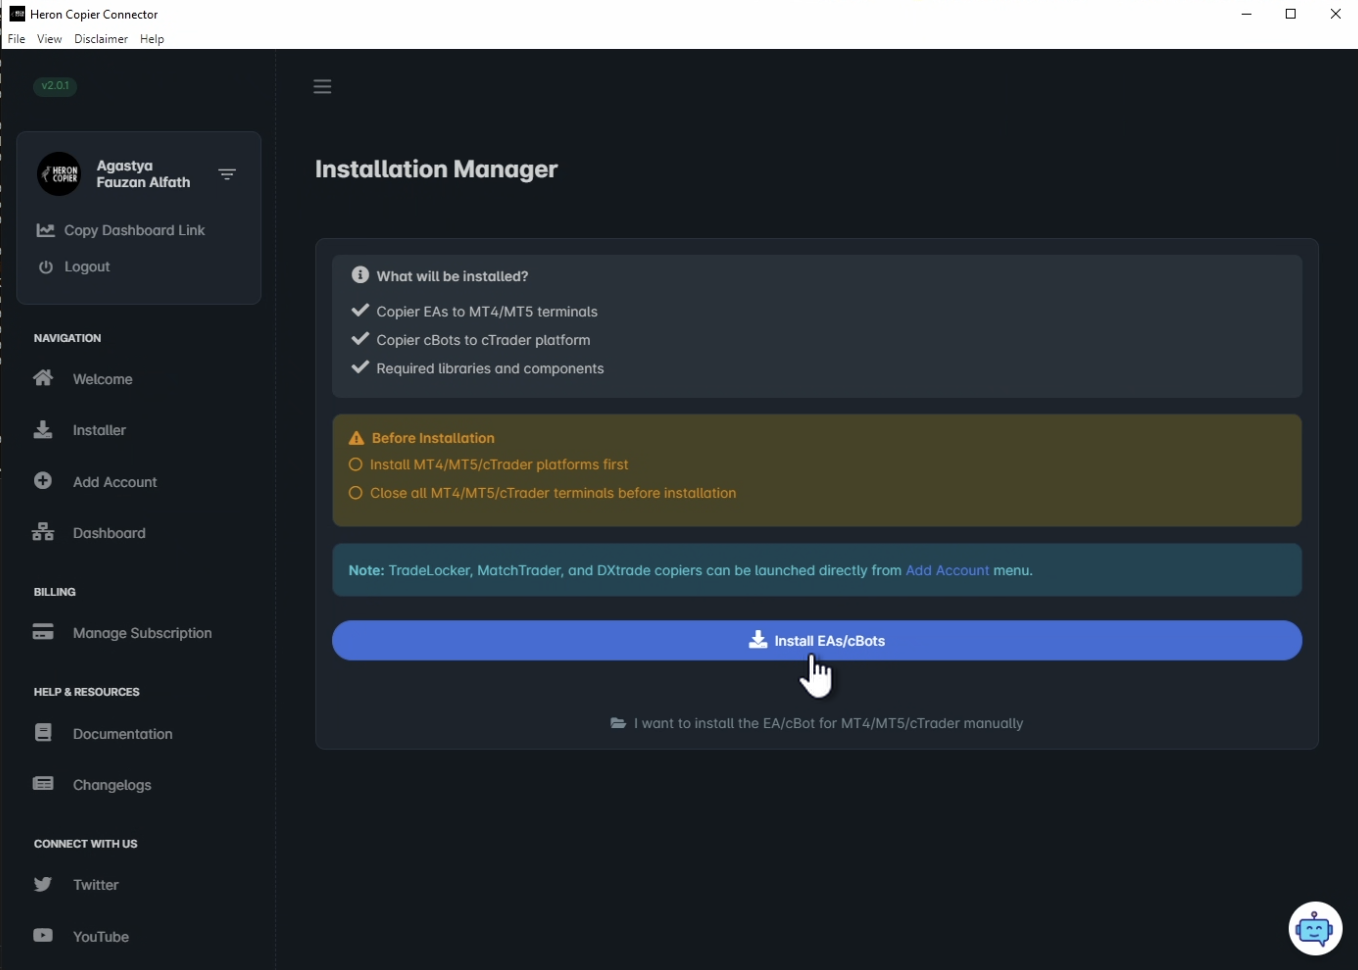Click the YouTube icon in sidebar
Screen dimensions: 1358x970
(42, 936)
